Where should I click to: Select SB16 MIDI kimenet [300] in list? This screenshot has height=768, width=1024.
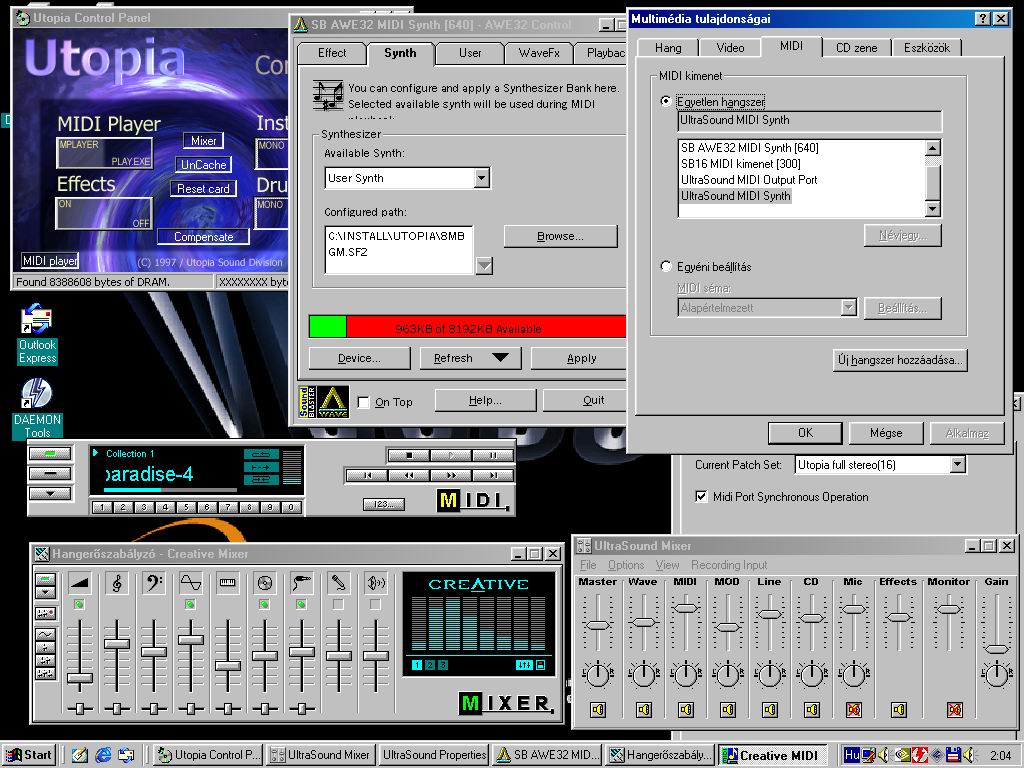coord(741,164)
